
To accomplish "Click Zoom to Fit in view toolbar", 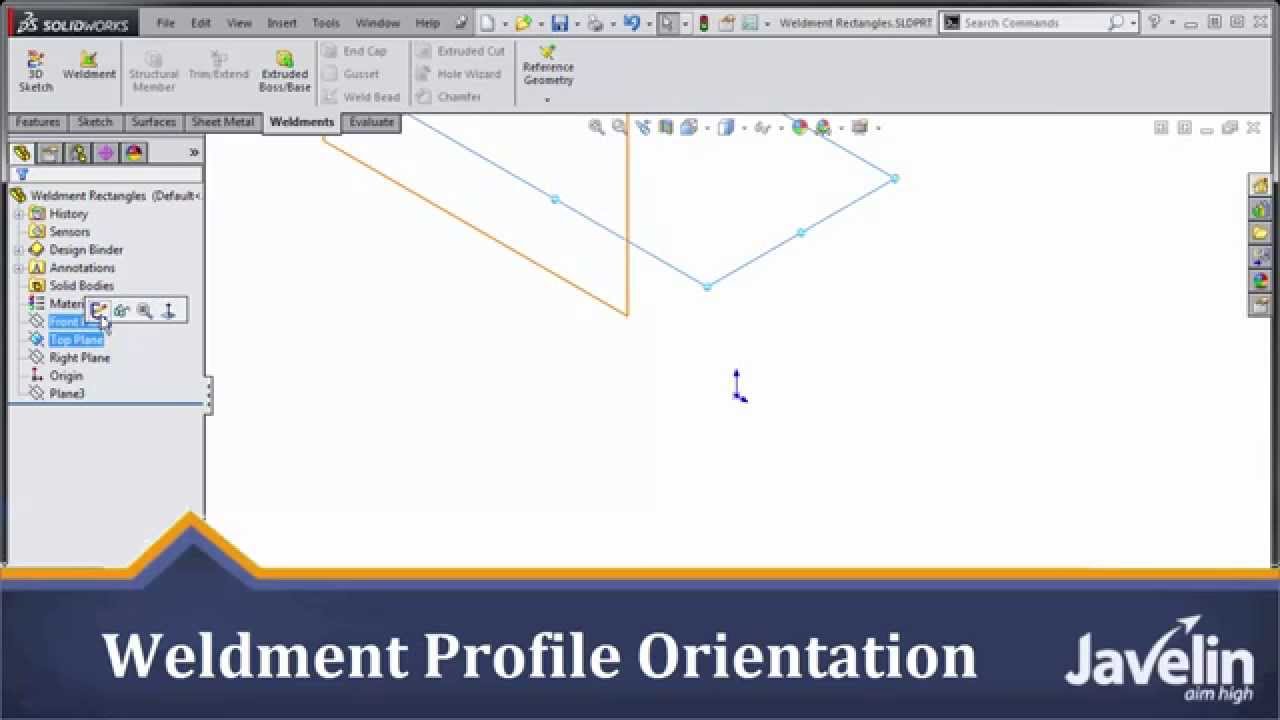I will click(596, 127).
